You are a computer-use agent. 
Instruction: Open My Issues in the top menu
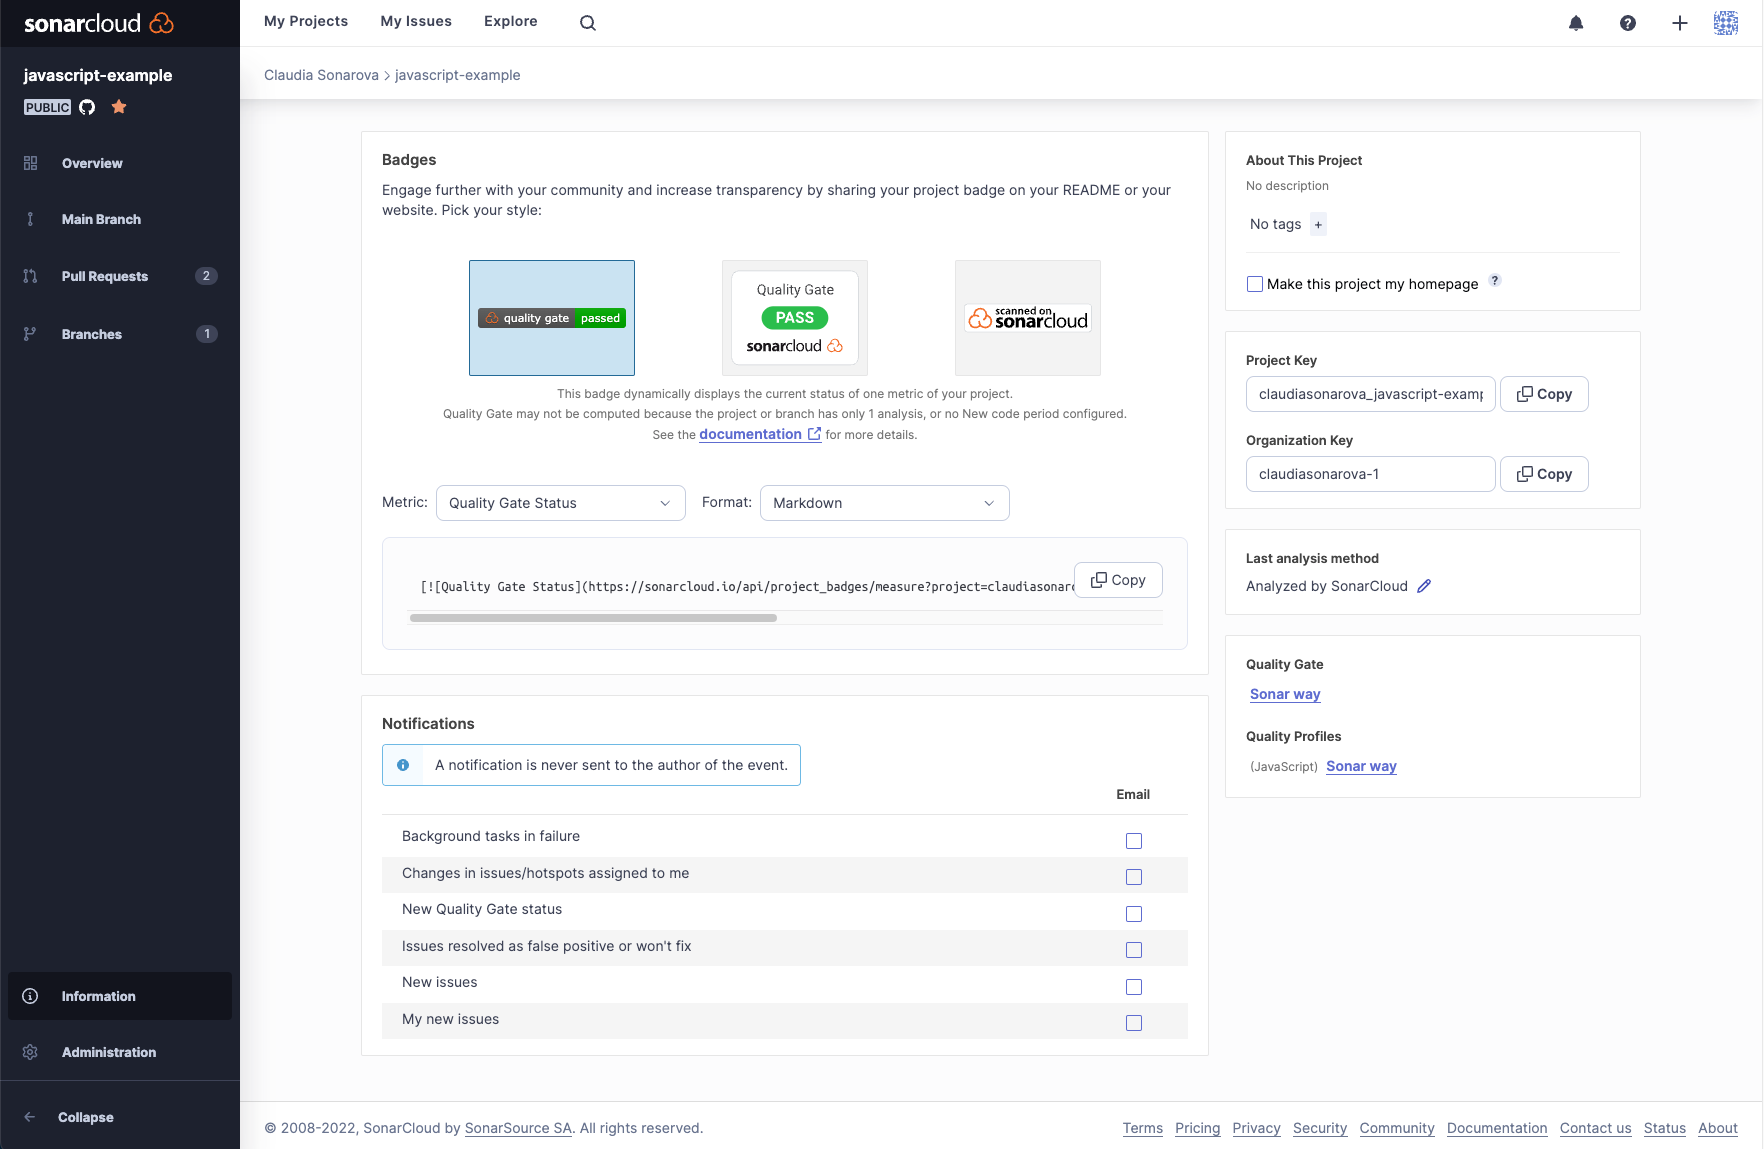tap(416, 21)
